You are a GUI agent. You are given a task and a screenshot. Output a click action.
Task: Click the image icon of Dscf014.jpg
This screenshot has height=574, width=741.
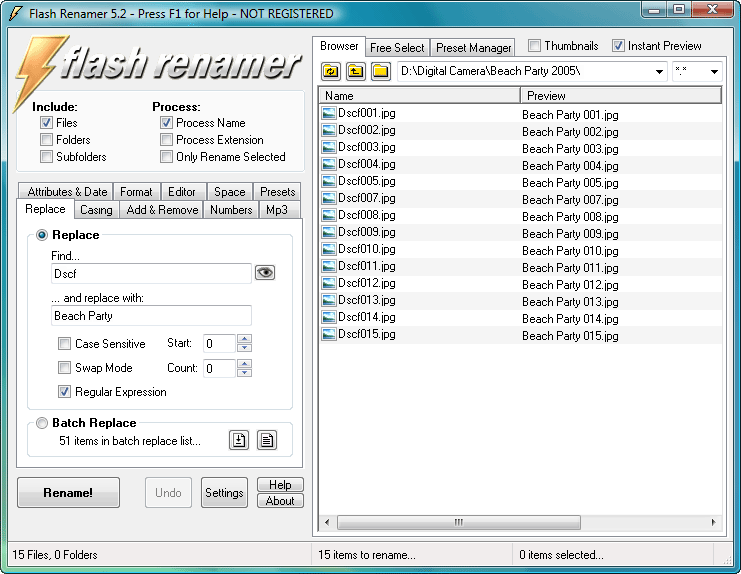[x=328, y=317]
